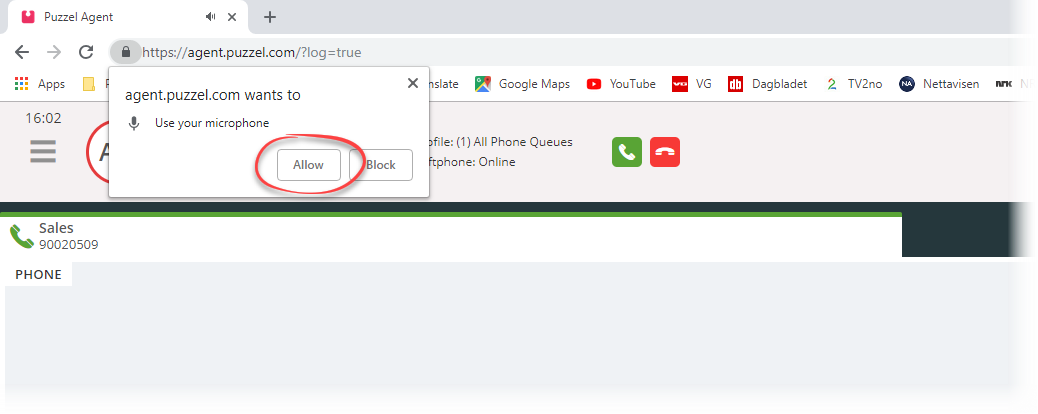Open the Google Maps bookmark

point(522,84)
